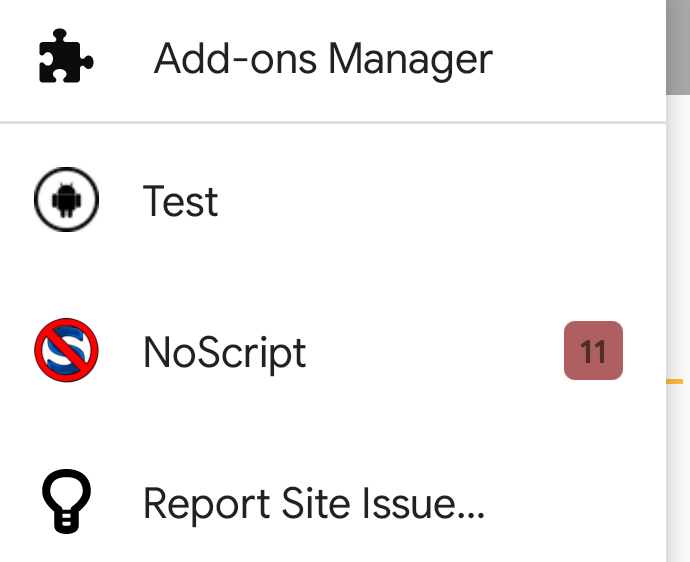Viewport: 690px width, 562px height.
Task: Click the red 11 badge on NoScript
Action: [593, 350]
